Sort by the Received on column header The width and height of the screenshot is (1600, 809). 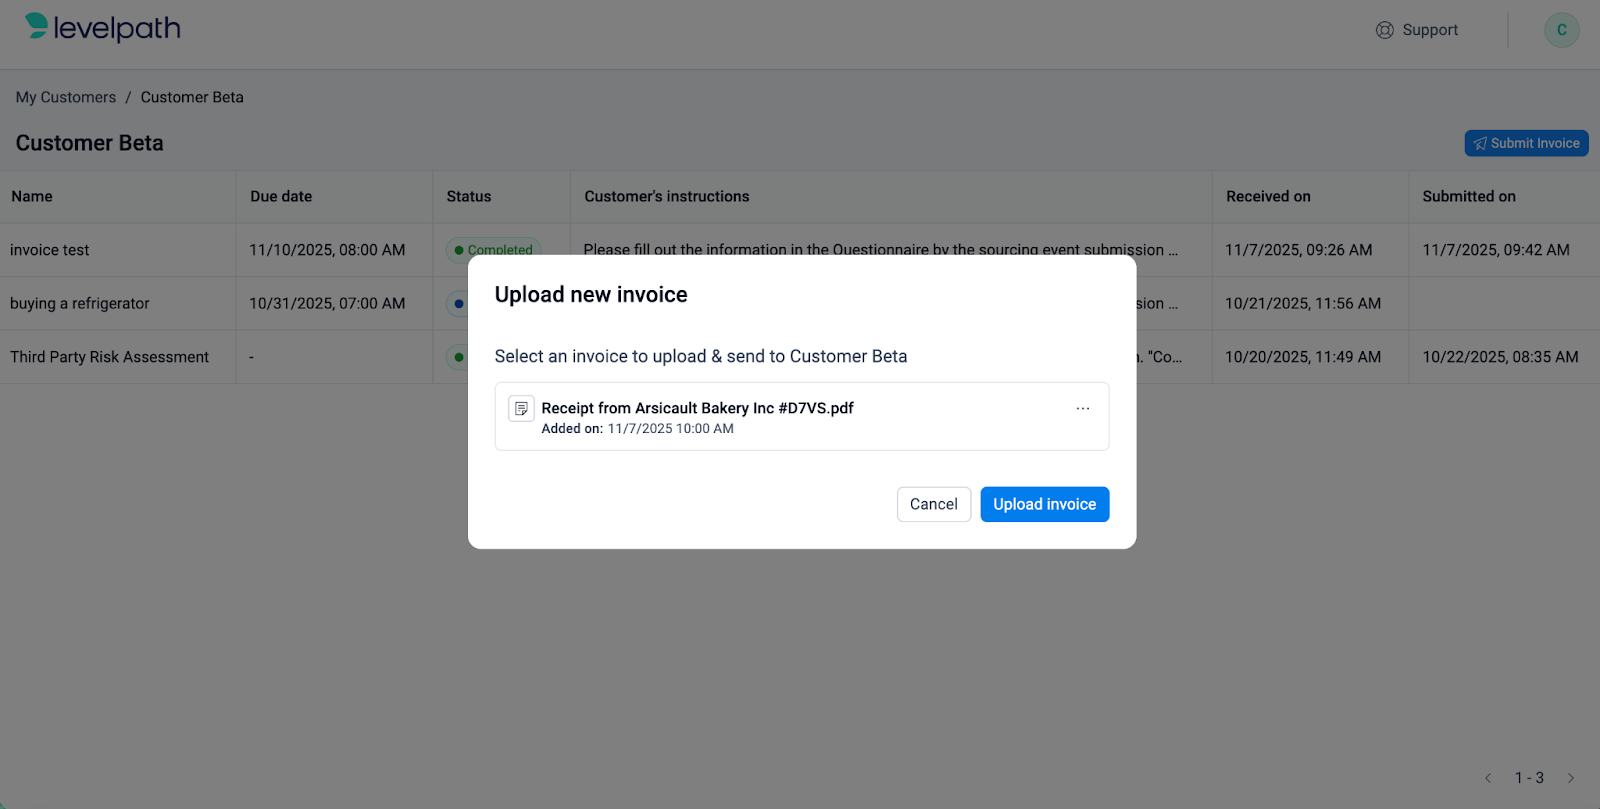(x=1268, y=196)
